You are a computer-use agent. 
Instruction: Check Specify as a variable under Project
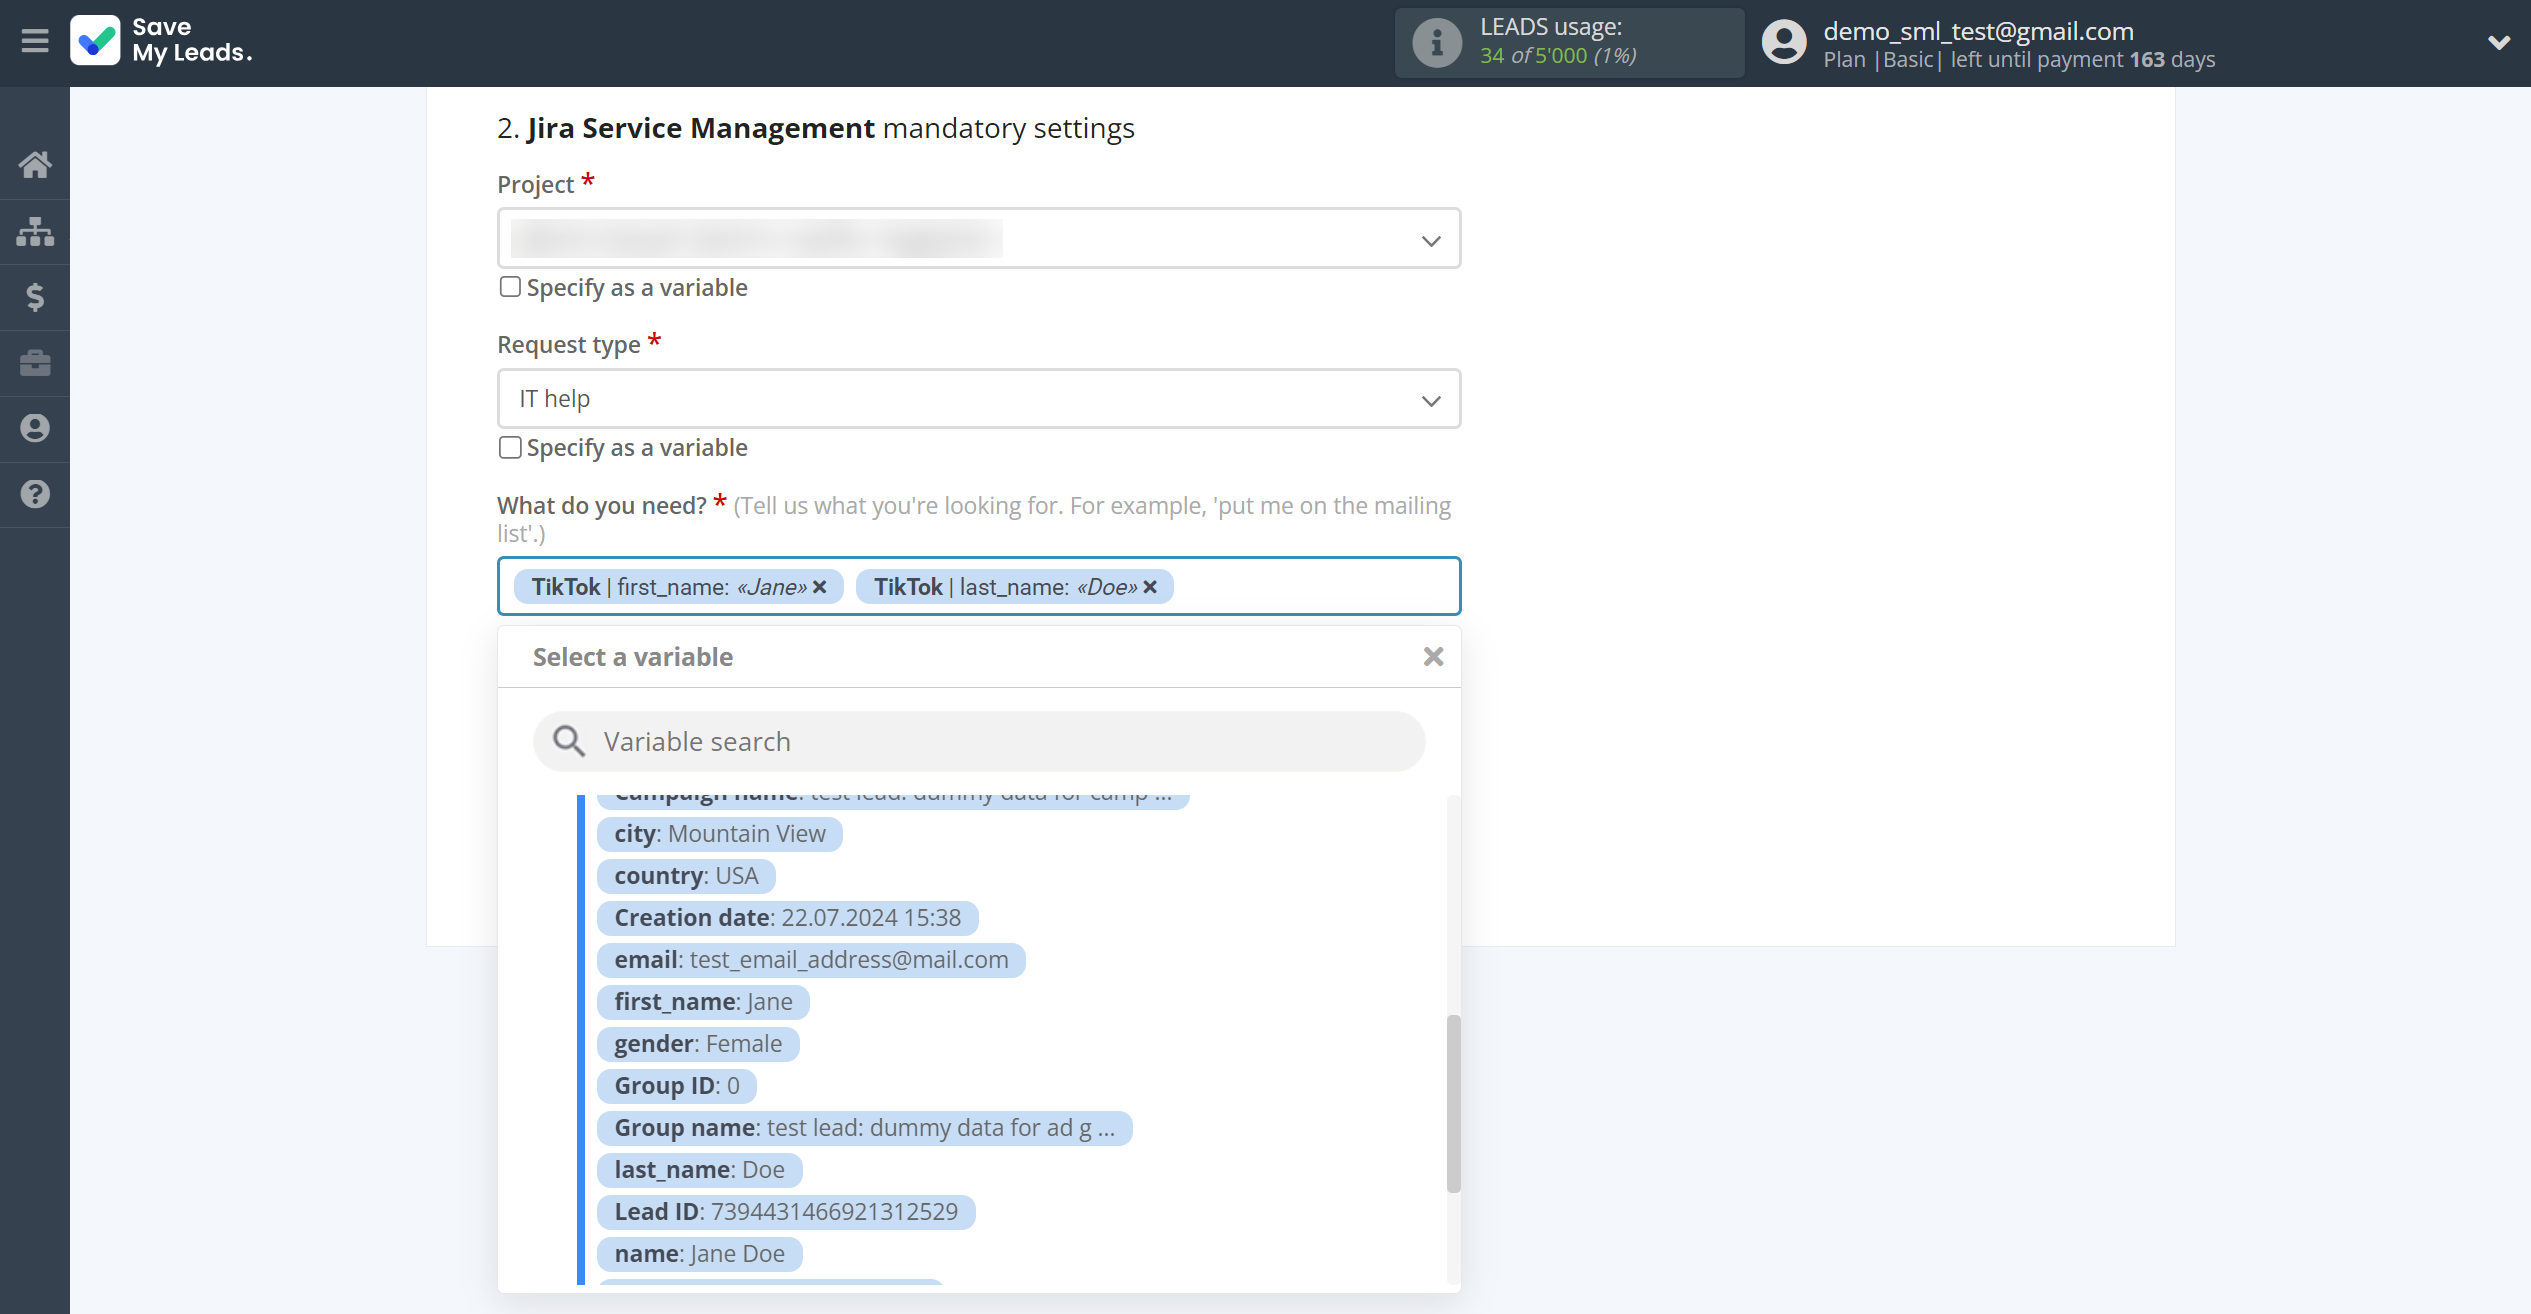click(x=510, y=287)
